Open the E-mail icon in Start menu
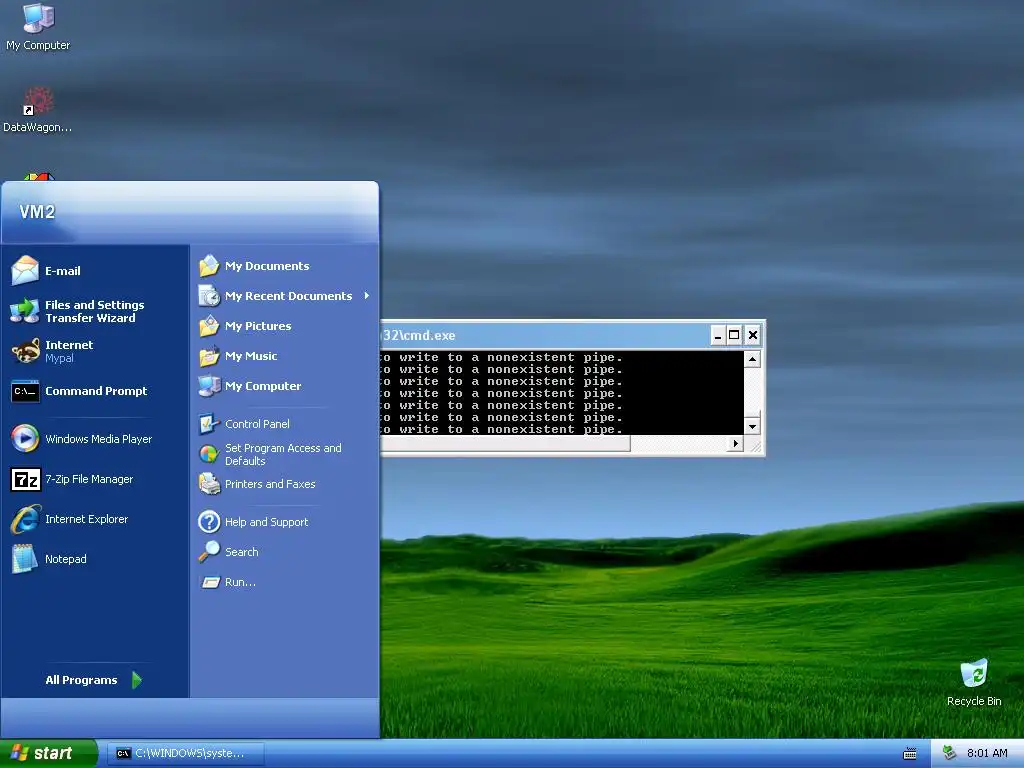Screen dimensions: 1024x768 (25, 270)
